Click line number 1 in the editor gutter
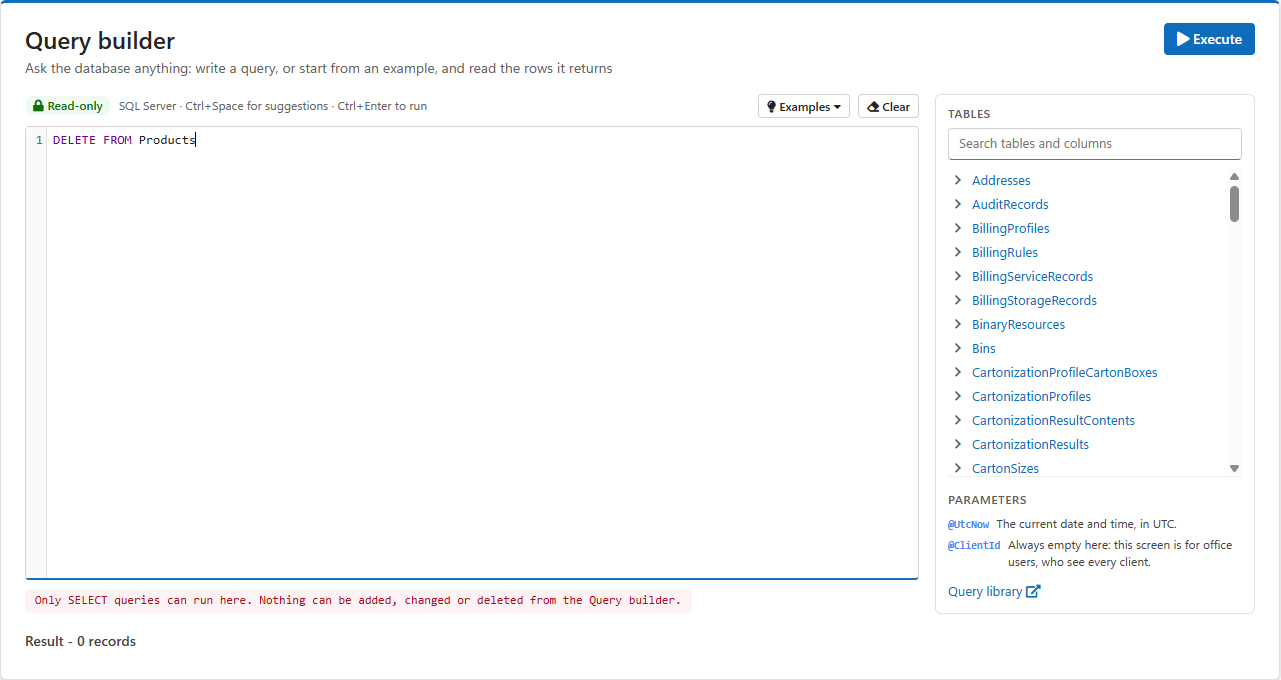Viewport: 1281px width, 680px height. [x=39, y=140]
